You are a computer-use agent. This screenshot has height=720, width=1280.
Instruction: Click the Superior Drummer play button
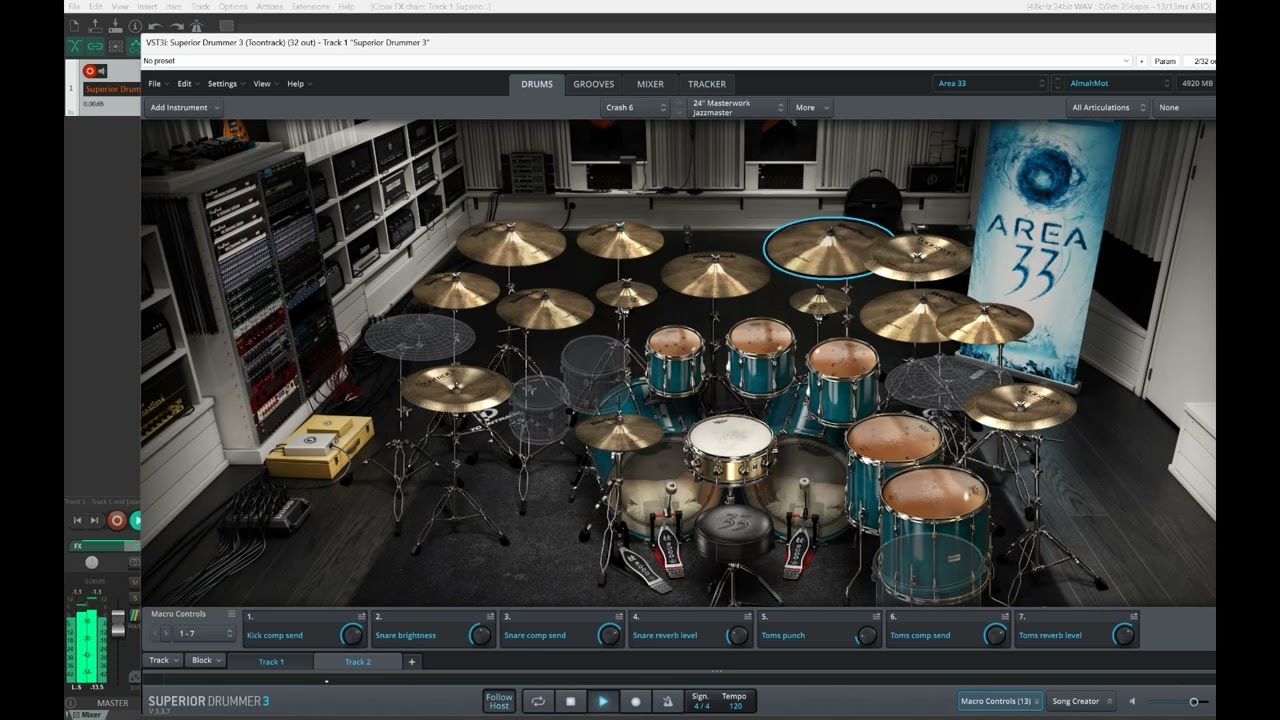[603, 701]
